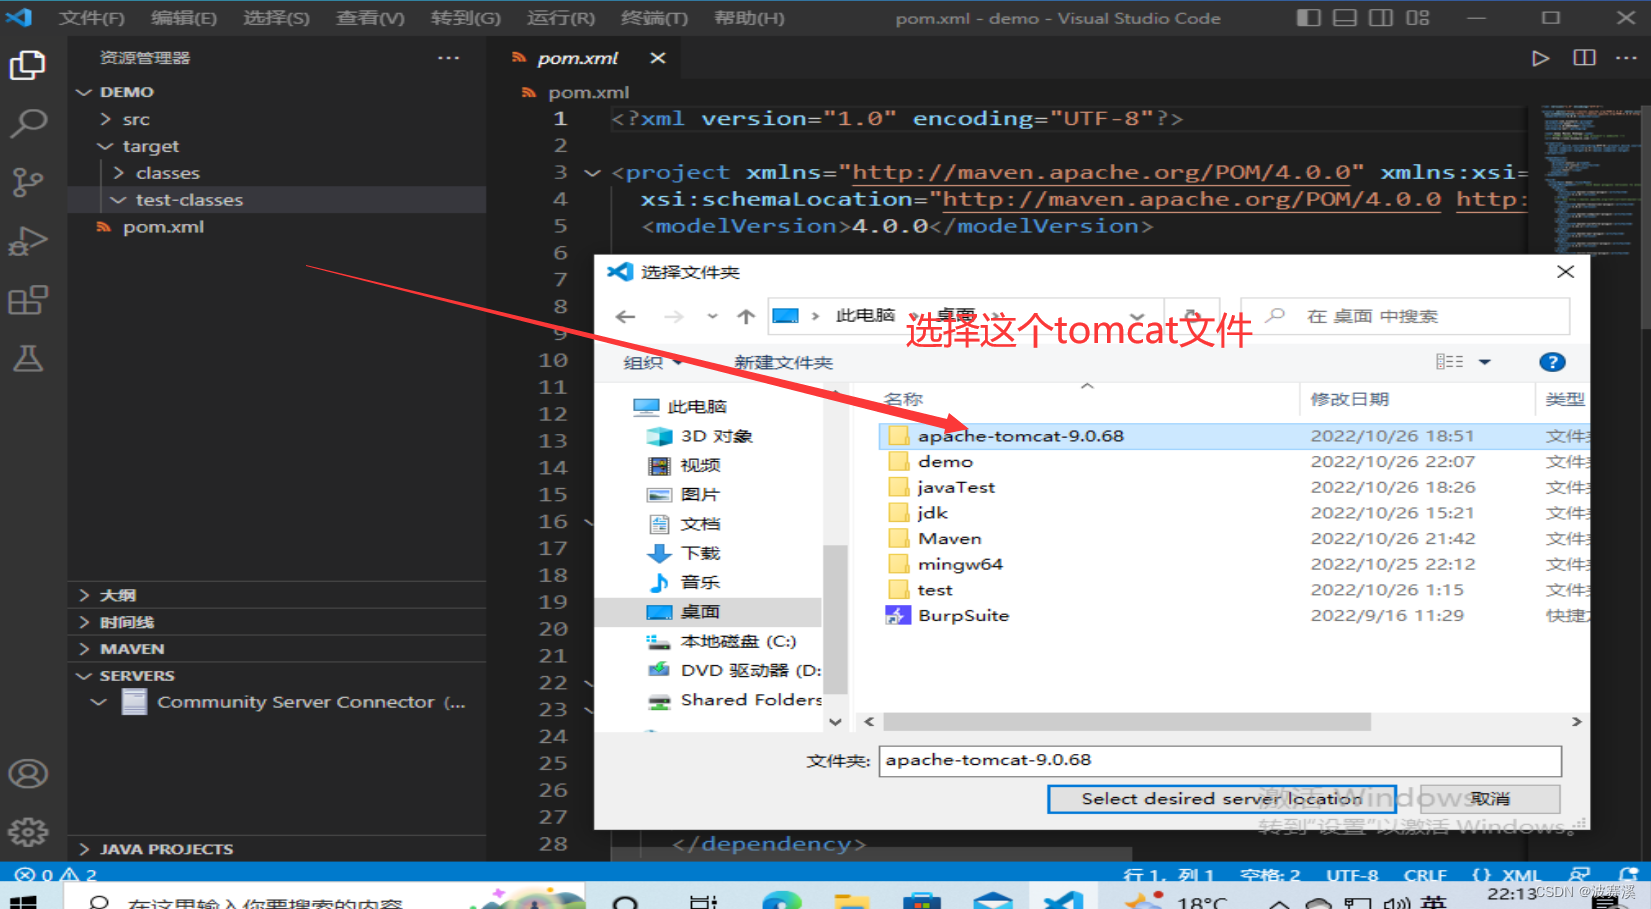The height and width of the screenshot is (909, 1651).
Task: Click the Run play icon in editor
Action: pos(1540,58)
